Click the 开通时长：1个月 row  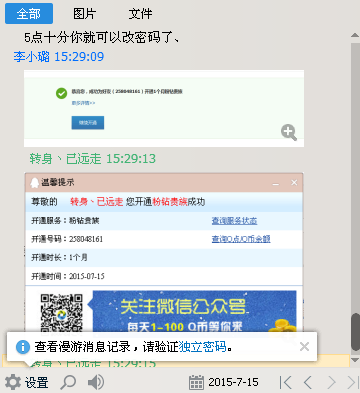pos(164,257)
